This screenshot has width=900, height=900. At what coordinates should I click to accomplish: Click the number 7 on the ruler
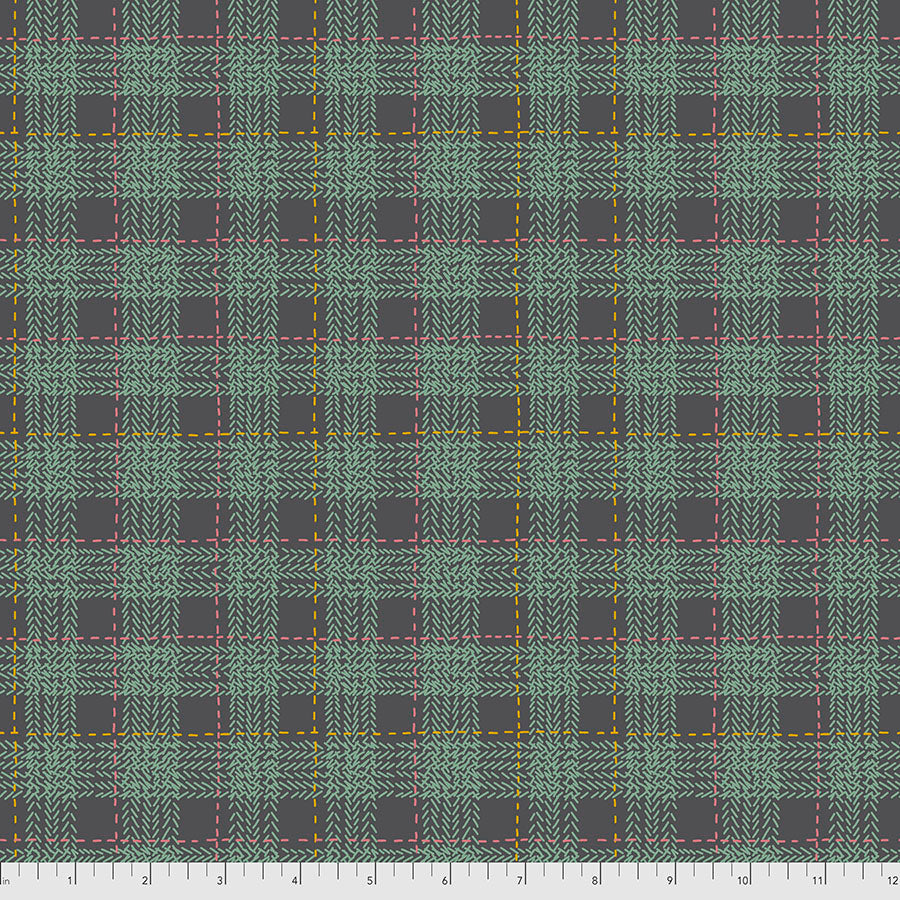pos(519,882)
